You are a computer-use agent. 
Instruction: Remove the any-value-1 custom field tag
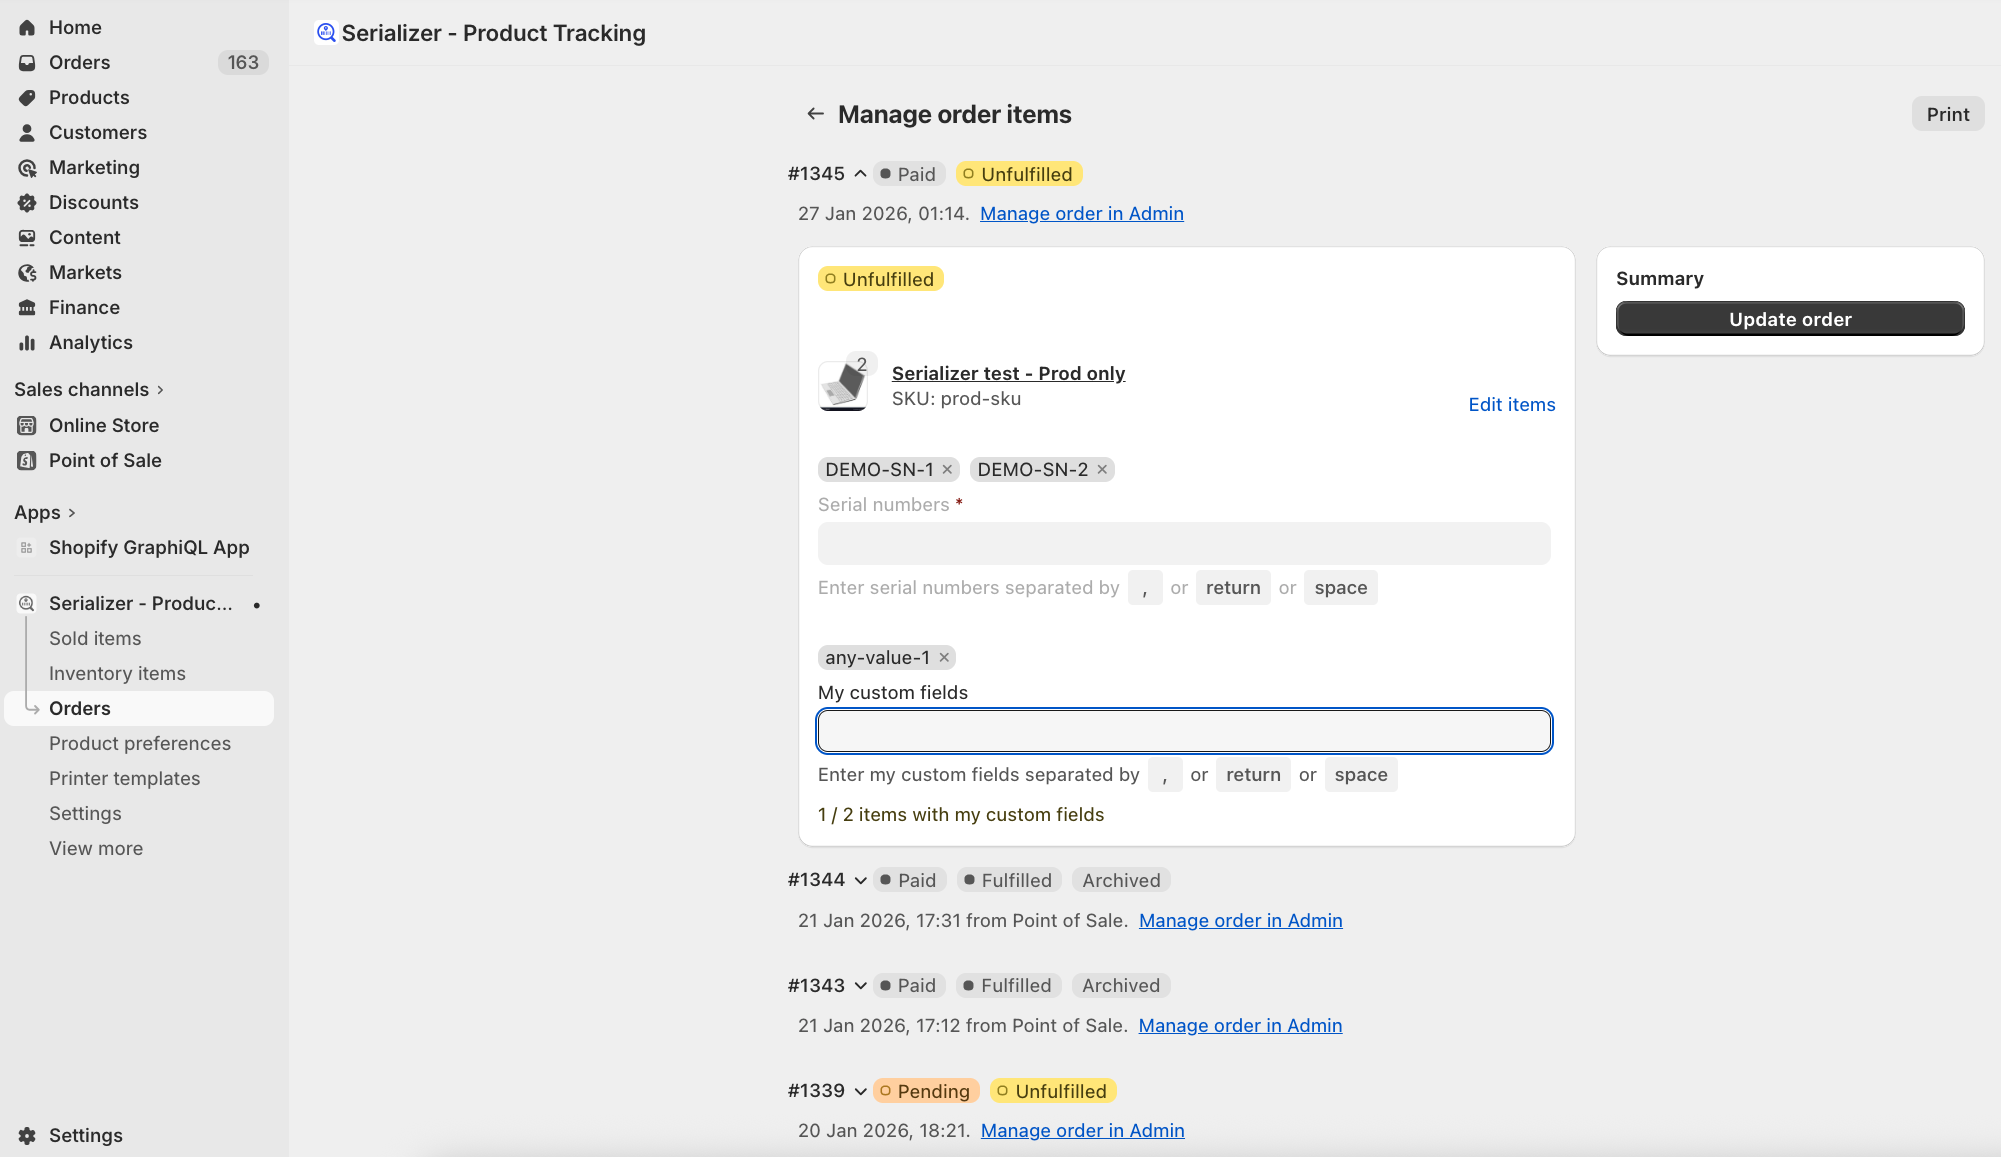944,657
